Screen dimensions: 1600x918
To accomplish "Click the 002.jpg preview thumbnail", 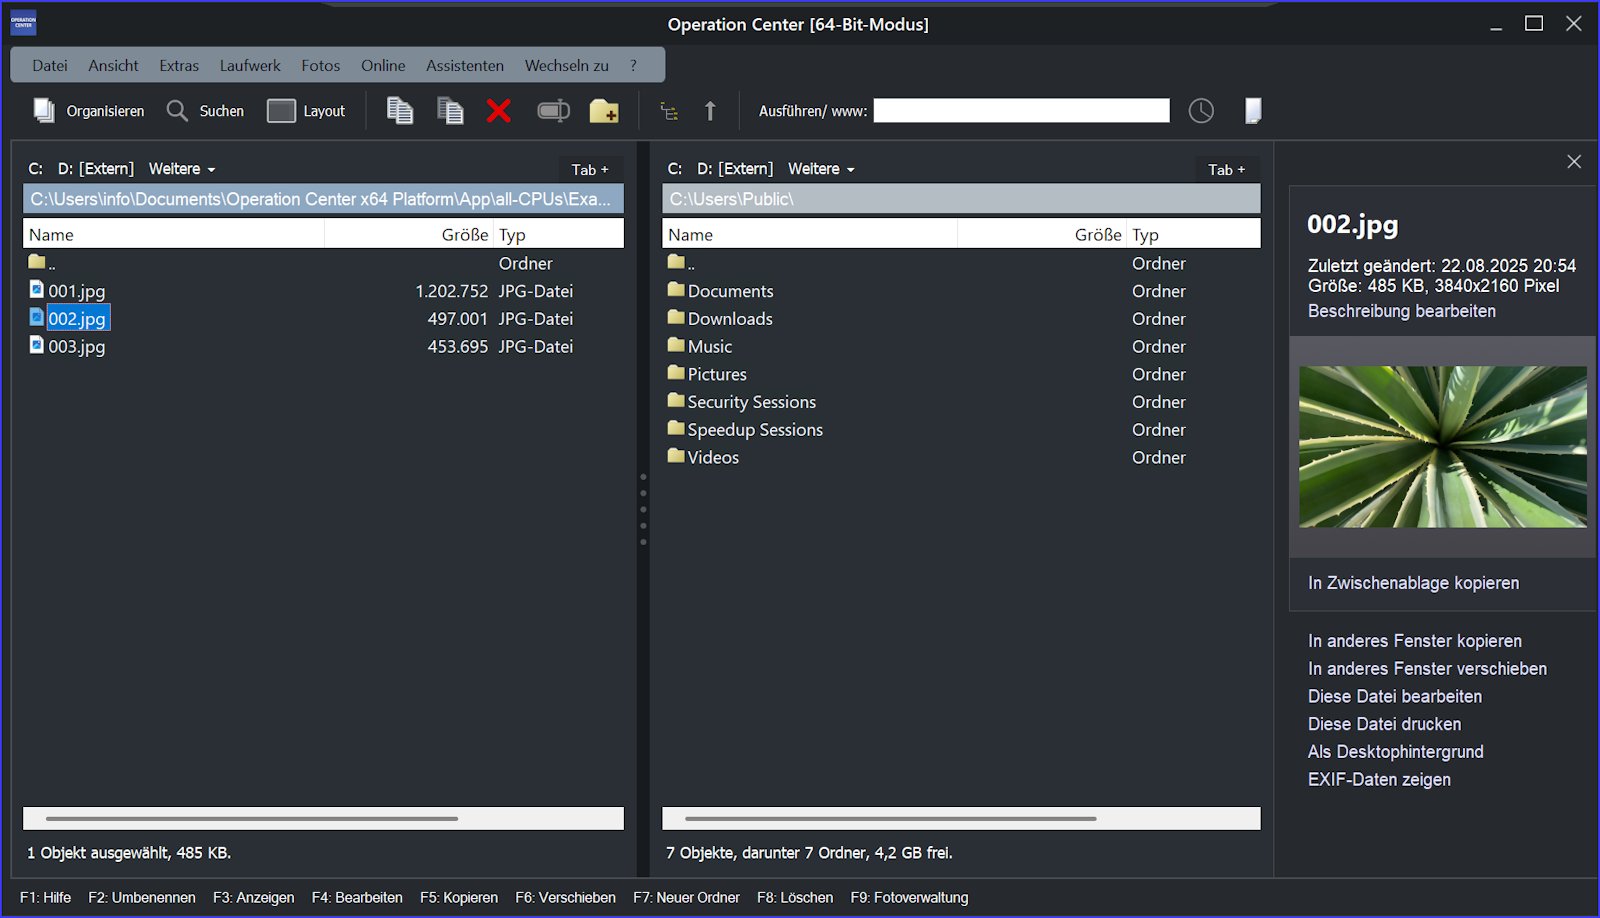I will (x=1442, y=447).
